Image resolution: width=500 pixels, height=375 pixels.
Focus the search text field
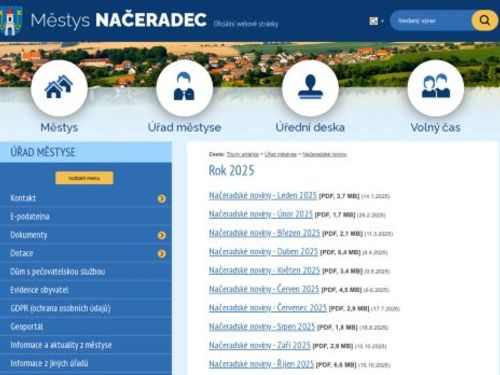point(431,21)
